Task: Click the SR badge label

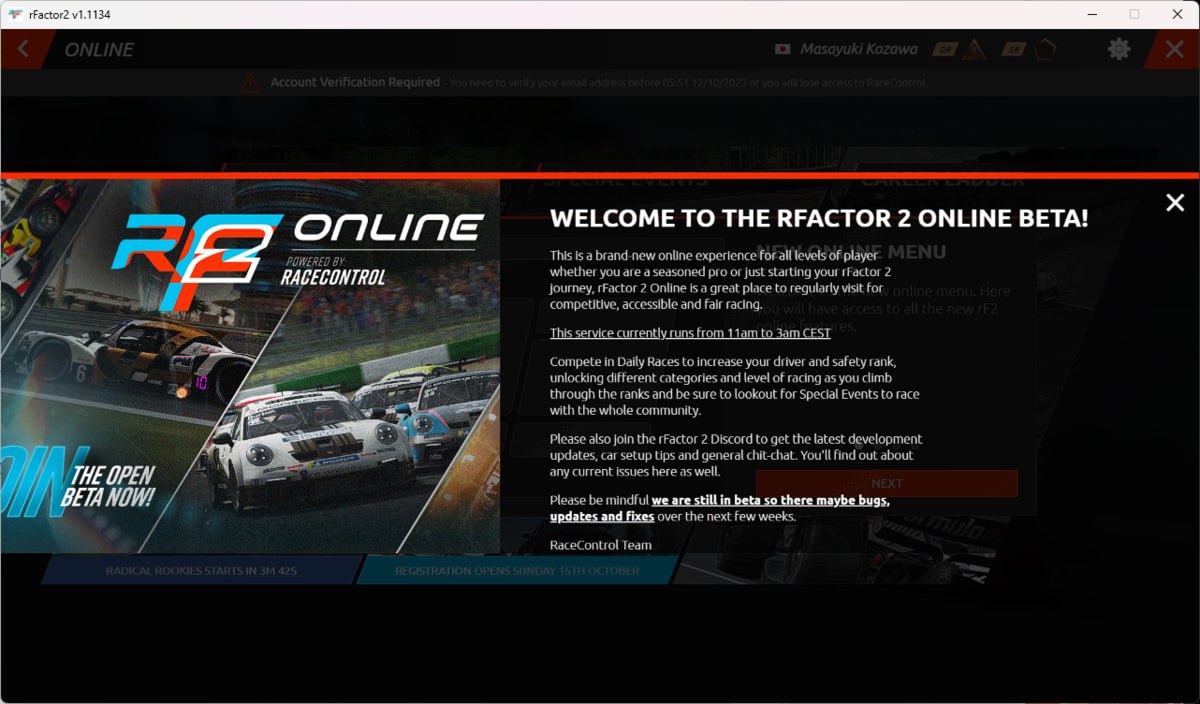Action: (1015, 49)
